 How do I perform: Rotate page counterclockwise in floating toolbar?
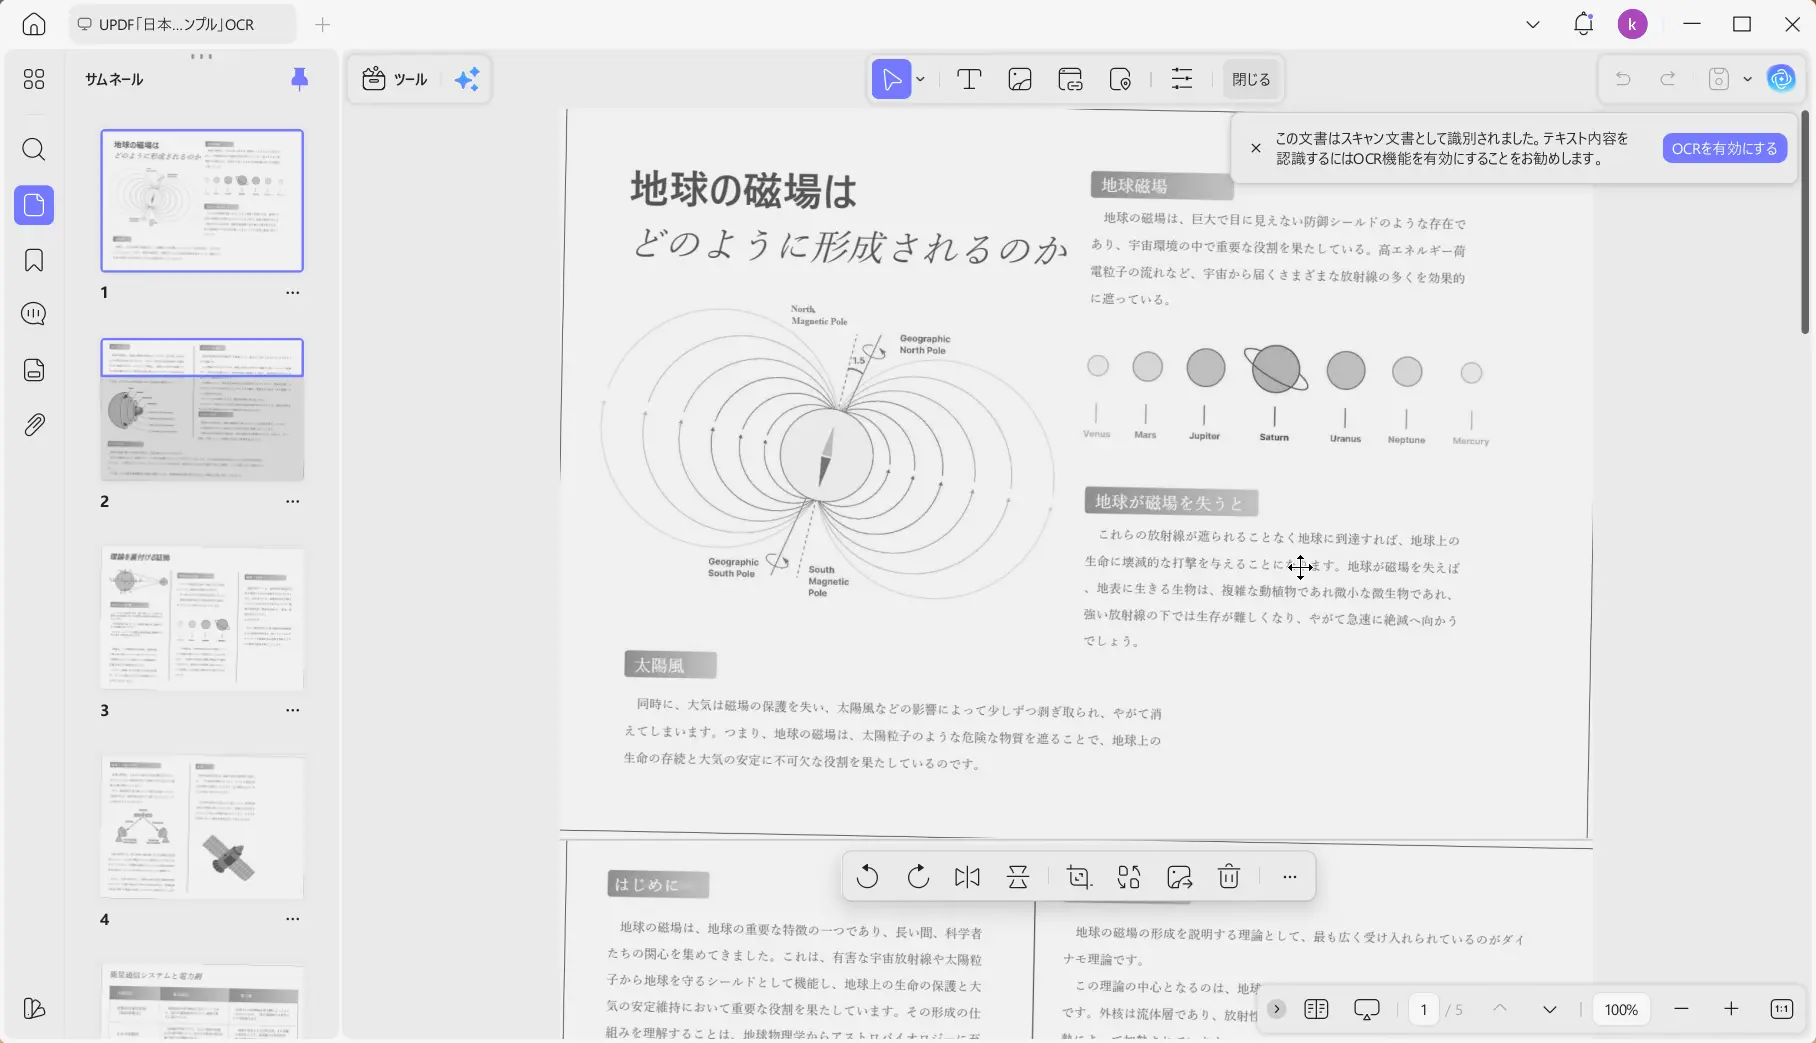click(x=867, y=877)
